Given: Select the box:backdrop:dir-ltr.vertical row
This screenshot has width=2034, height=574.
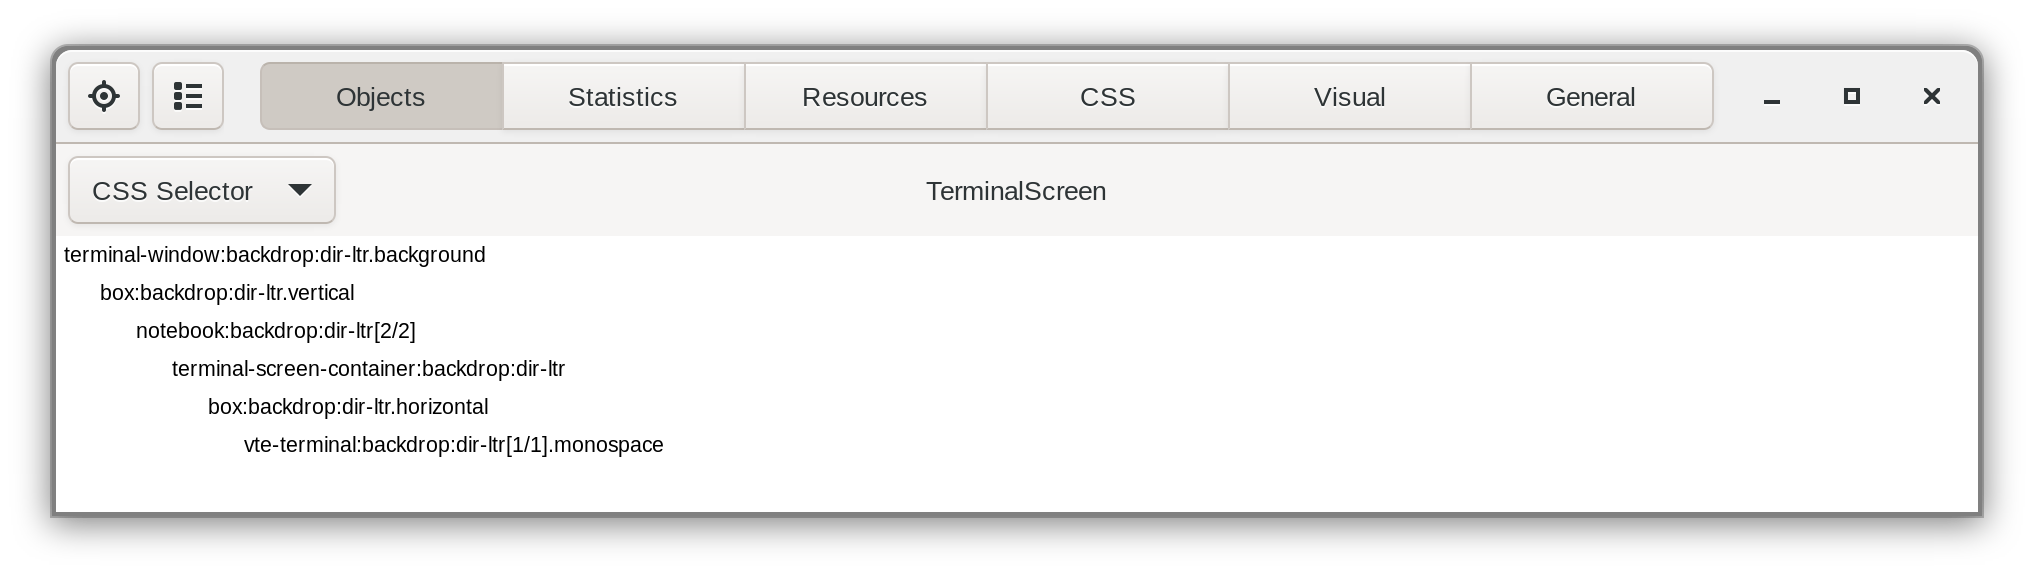Looking at the screenshot, I should [x=227, y=293].
